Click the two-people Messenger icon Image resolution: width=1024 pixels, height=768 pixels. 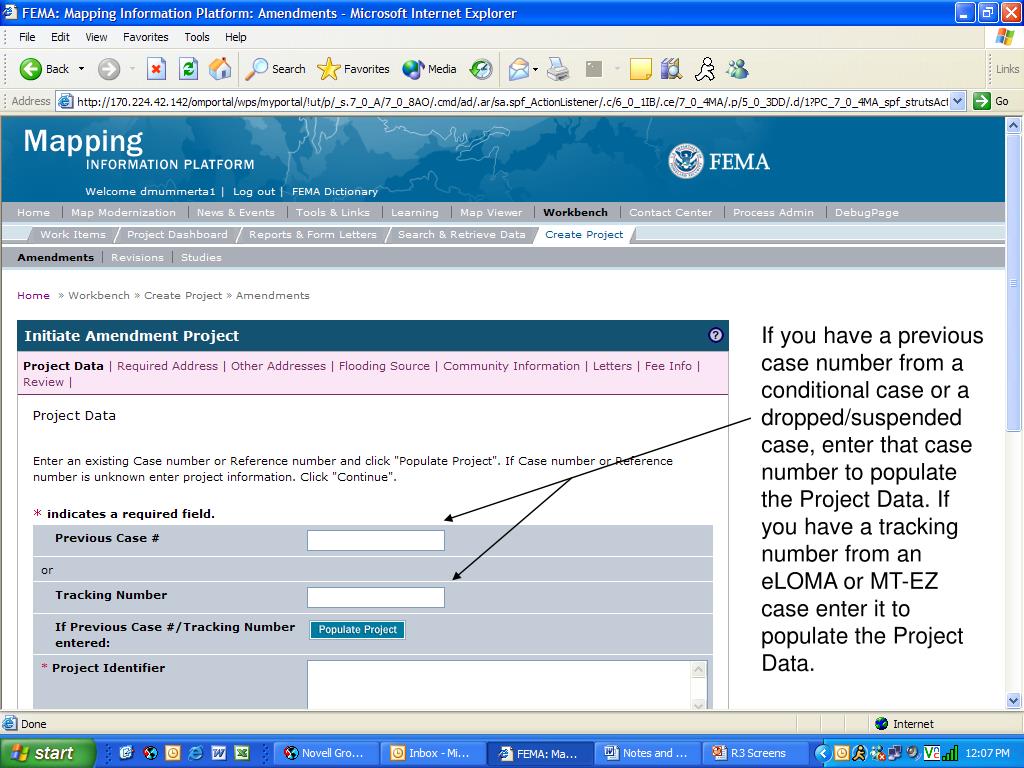[x=737, y=69]
